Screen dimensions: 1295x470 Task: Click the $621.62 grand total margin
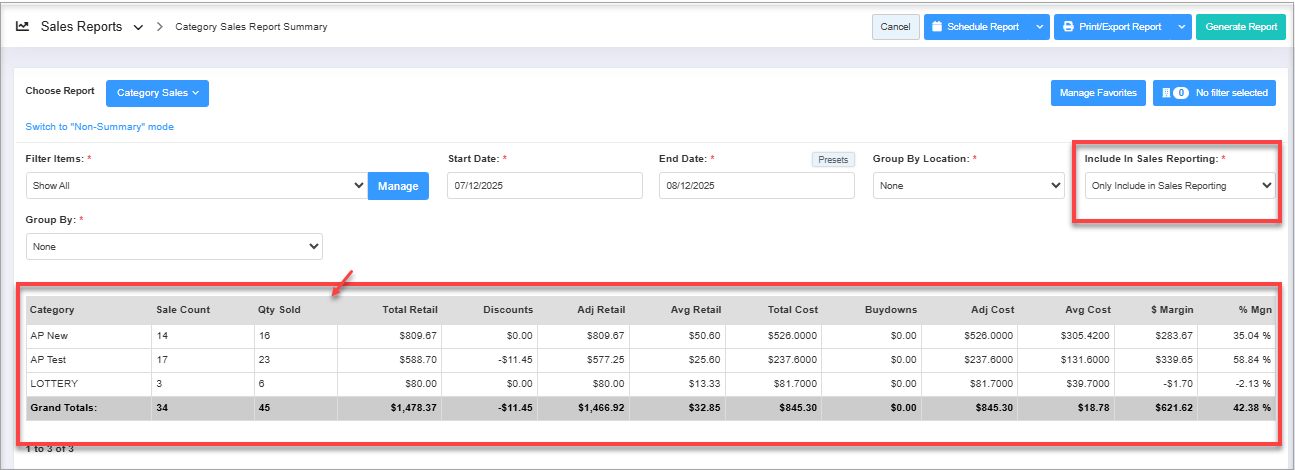[x=1173, y=408]
